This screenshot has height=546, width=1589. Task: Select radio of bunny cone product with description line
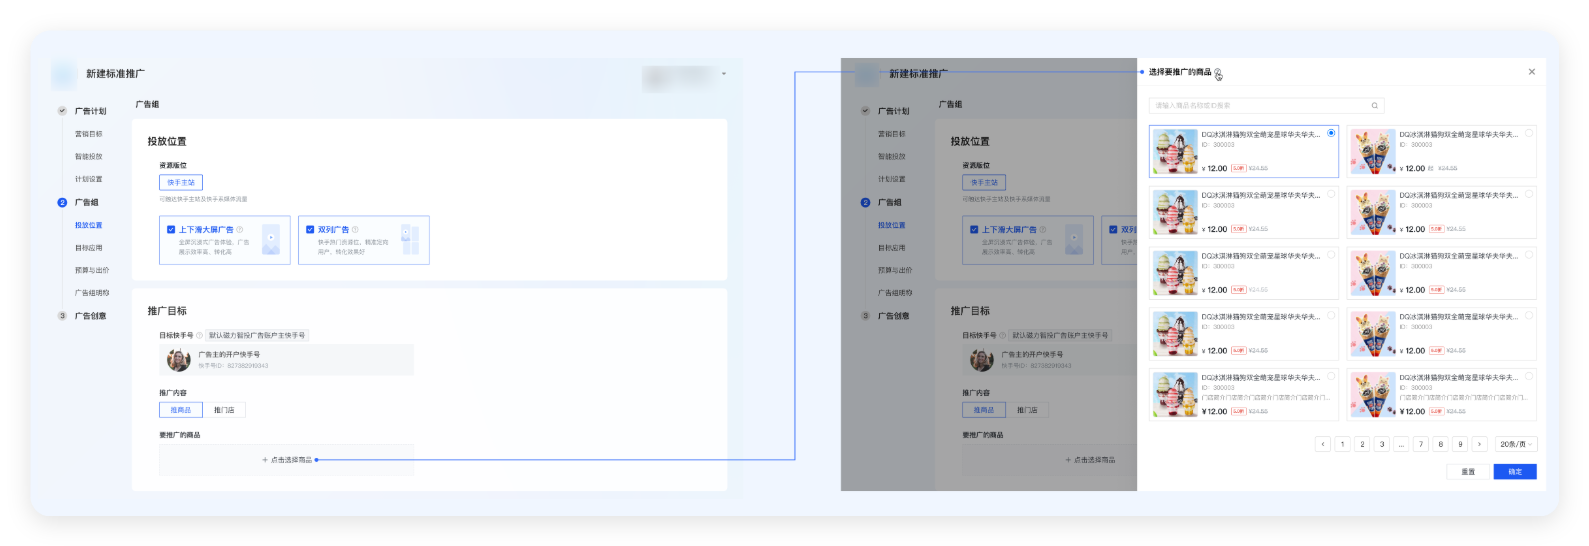coord(1529,376)
